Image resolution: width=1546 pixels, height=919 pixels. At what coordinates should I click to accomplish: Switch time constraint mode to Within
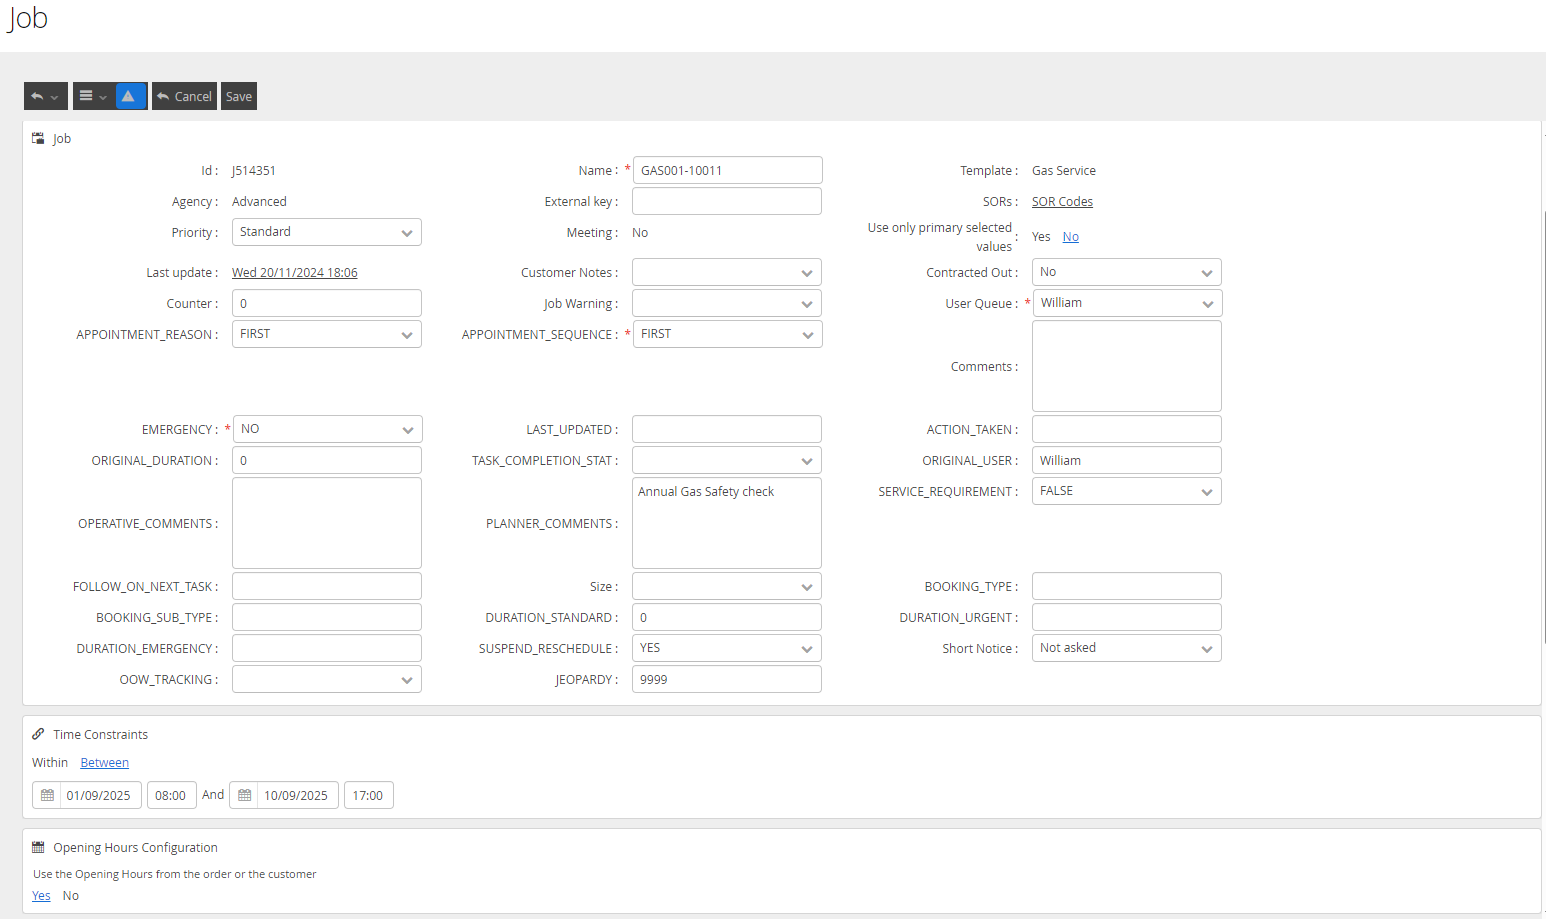coord(50,763)
